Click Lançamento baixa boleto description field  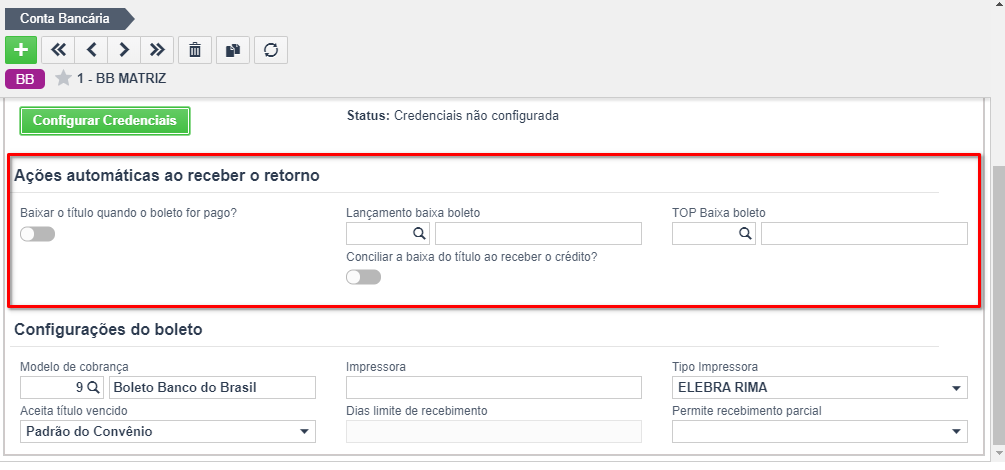point(538,234)
